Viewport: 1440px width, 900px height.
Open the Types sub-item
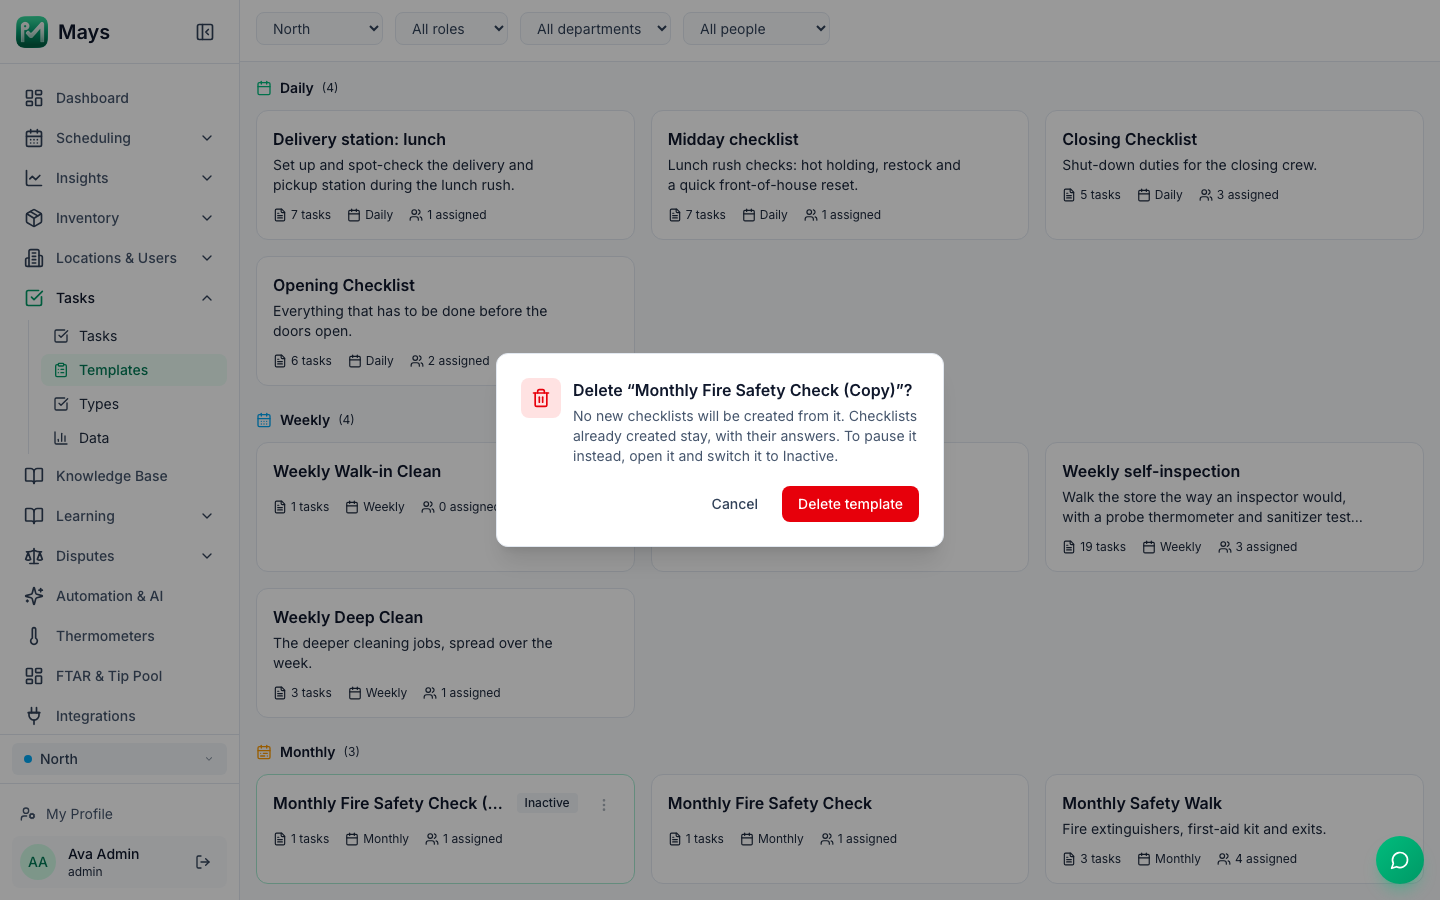(134, 404)
